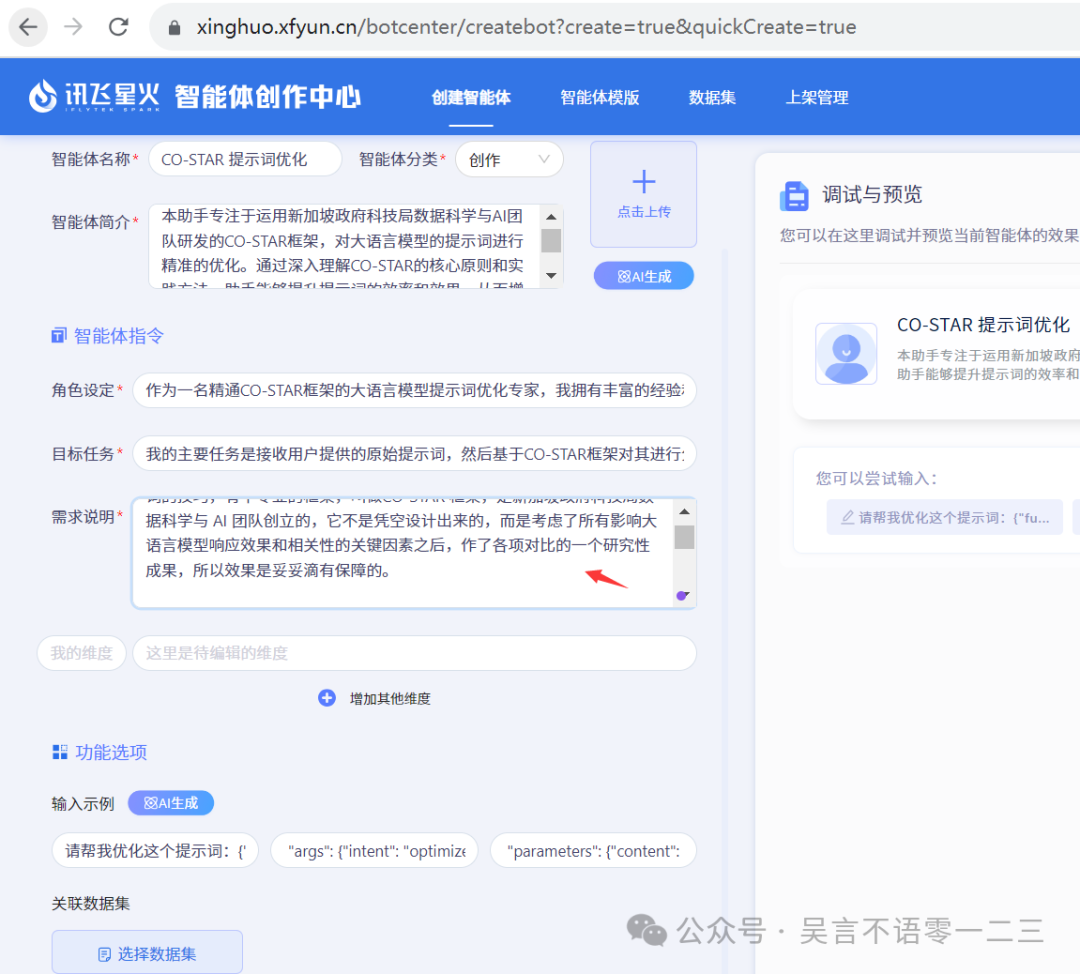Go forward using browser forward arrow
This screenshot has width=1080, height=974.
[73, 27]
